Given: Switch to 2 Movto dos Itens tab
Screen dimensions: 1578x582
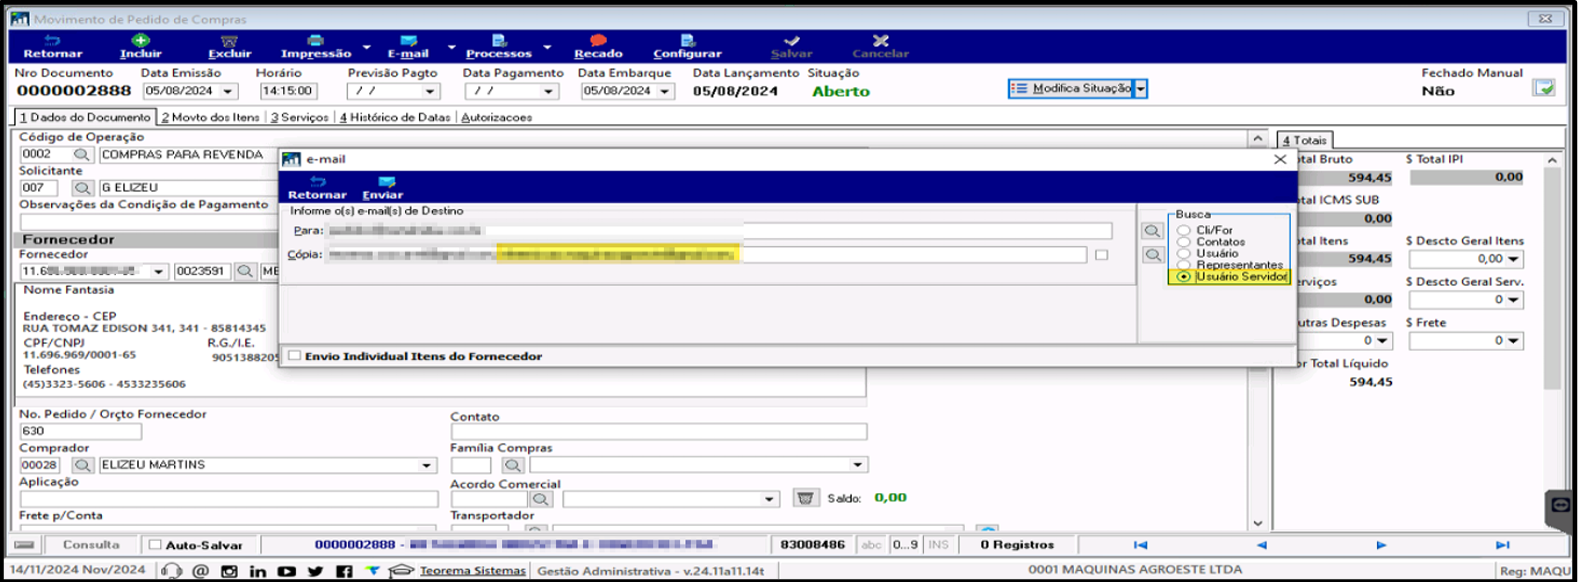Looking at the screenshot, I should tap(210, 117).
